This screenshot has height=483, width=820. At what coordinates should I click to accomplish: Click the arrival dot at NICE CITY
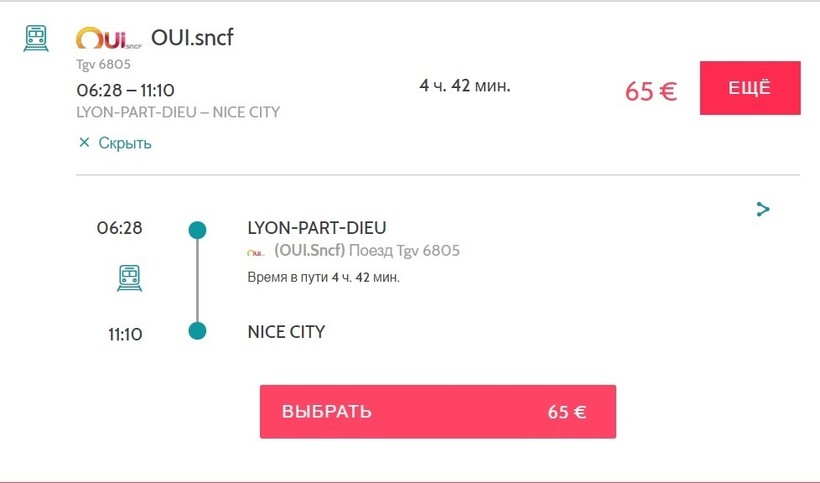(x=197, y=331)
